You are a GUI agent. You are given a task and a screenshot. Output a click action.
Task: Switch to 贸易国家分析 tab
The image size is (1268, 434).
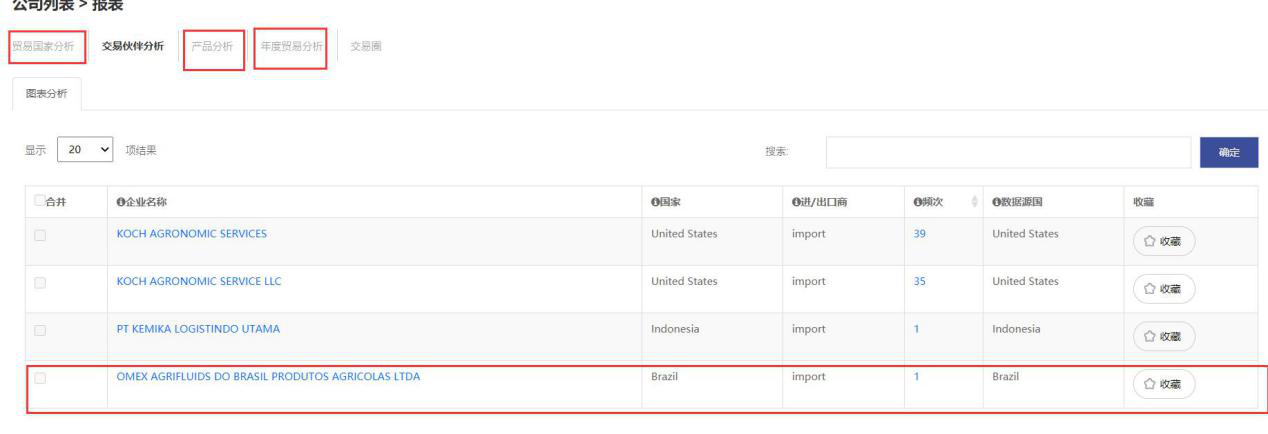[x=43, y=46]
